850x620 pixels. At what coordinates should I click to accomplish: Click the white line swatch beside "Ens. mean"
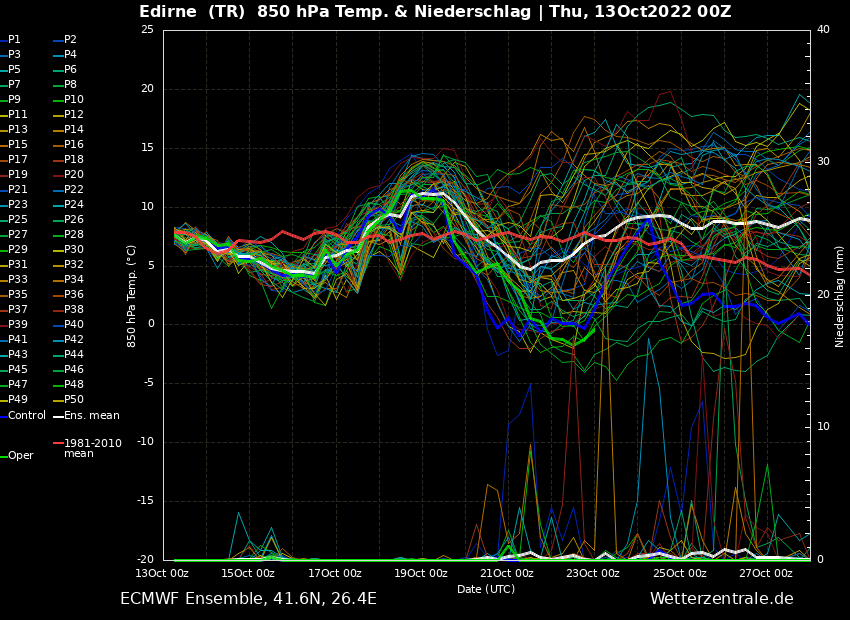pyautogui.click(x=58, y=417)
